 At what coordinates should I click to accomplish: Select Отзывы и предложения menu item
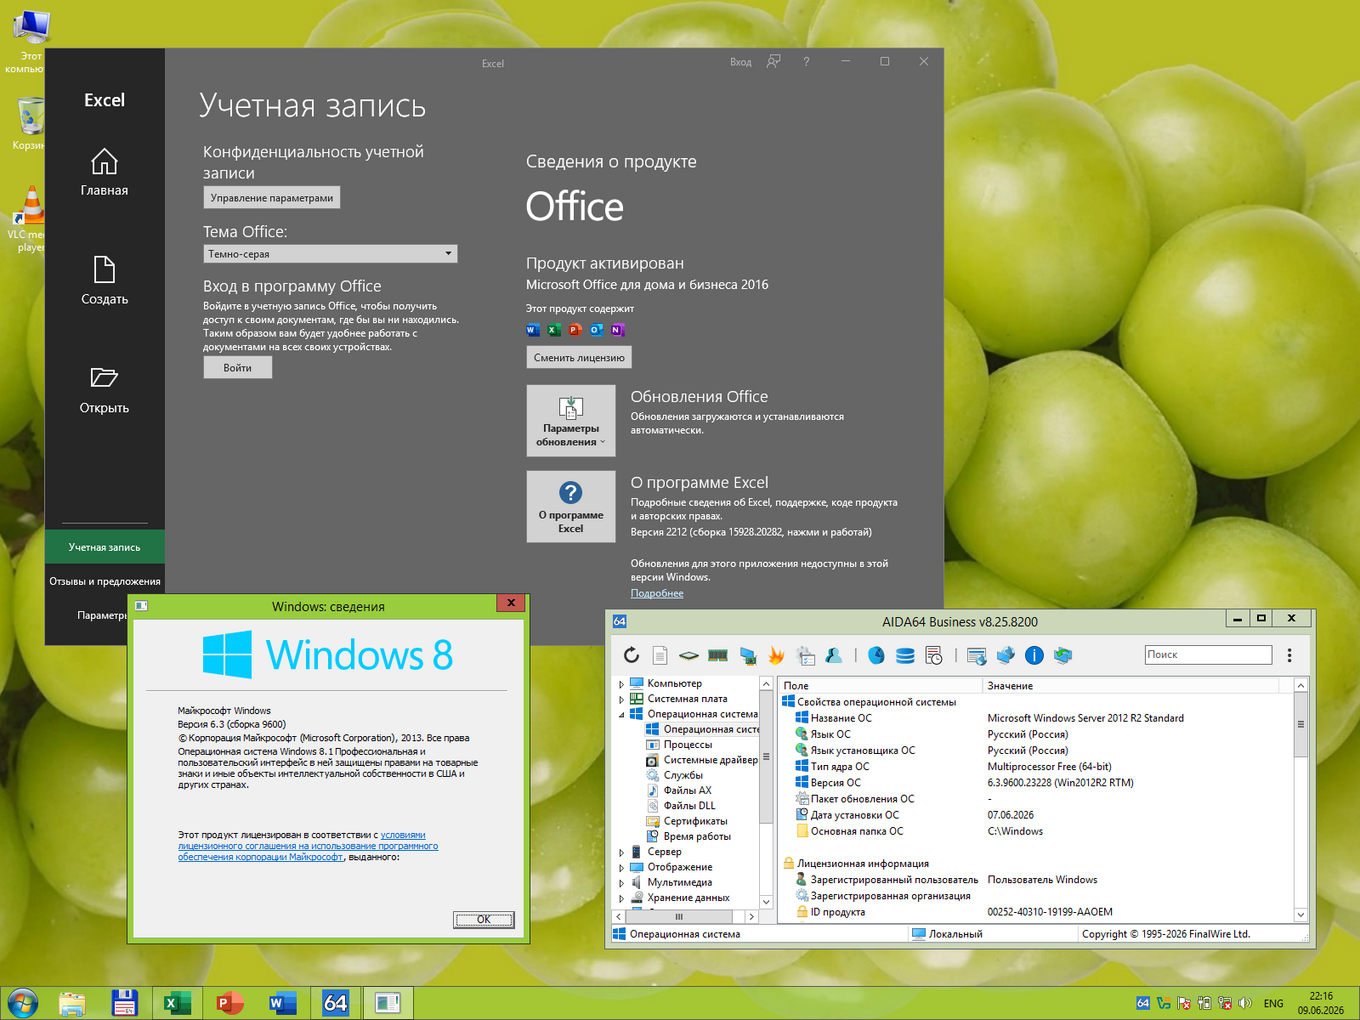click(x=104, y=581)
